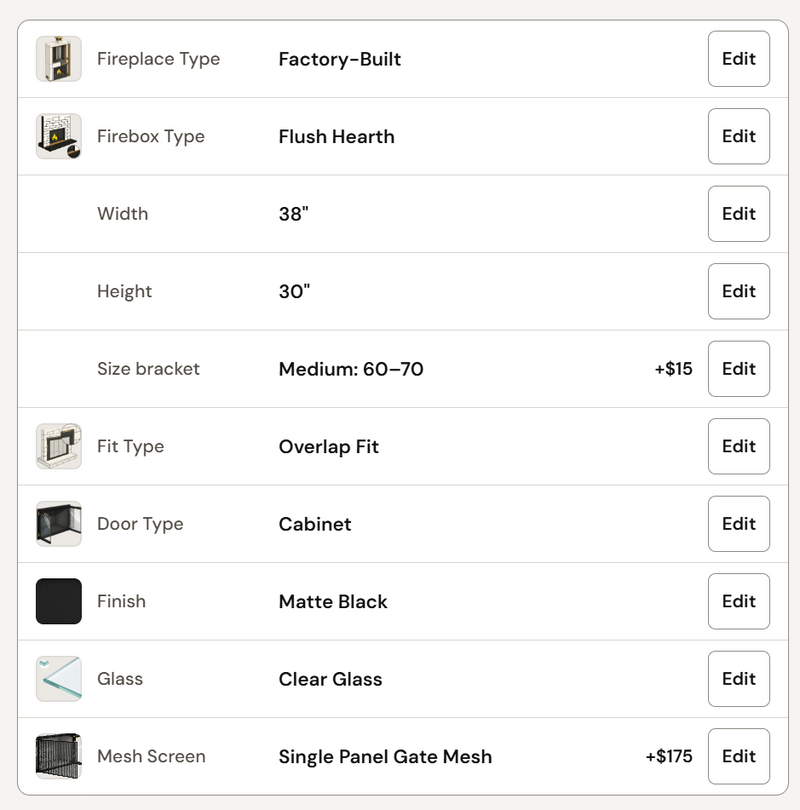The height and width of the screenshot is (810, 800).
Task: Edit the Fit Type choice
Action: 739,446
